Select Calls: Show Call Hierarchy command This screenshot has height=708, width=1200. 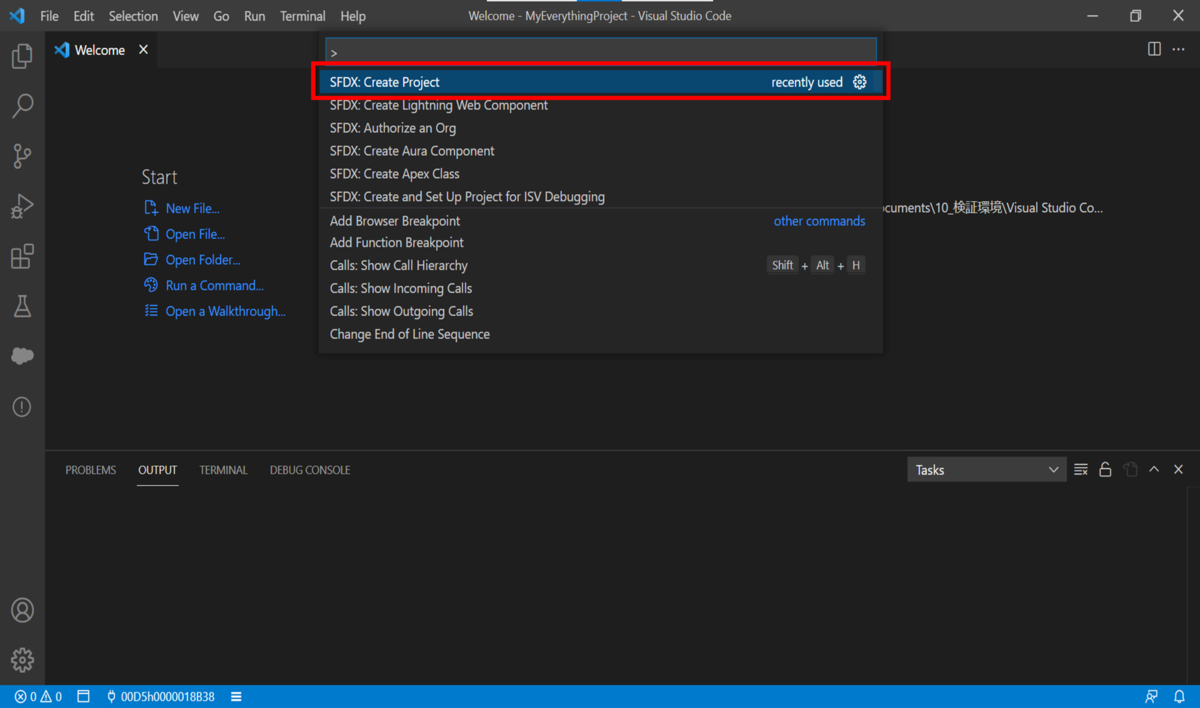[601, 266]
